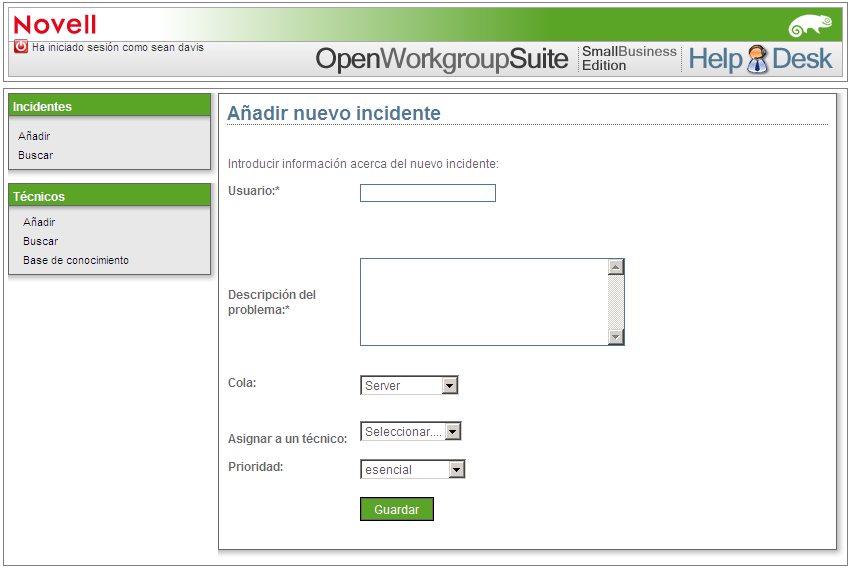Focus the Usuario input field
The image size is (853, 573).
(x=428, y=193)
